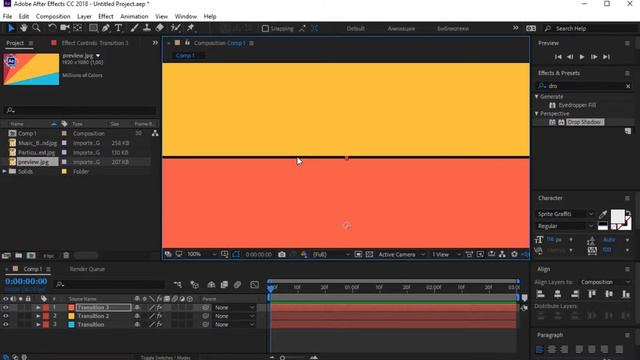Select the Horizontal Type tool
The width and height of the screenshot is (640, 360).
(118, 28)
